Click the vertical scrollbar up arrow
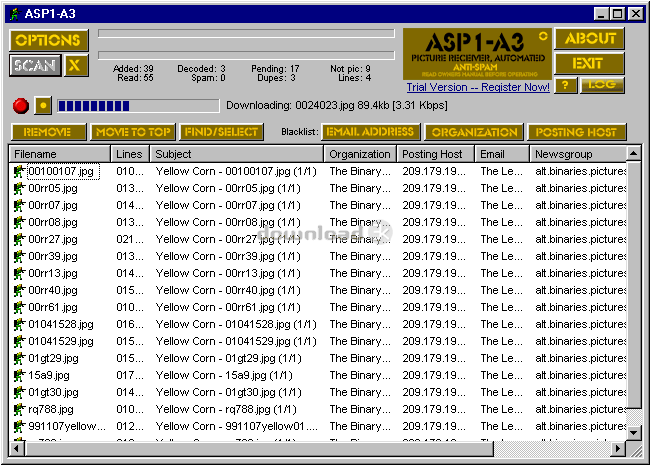650x465 pixels. click(634, 154)
